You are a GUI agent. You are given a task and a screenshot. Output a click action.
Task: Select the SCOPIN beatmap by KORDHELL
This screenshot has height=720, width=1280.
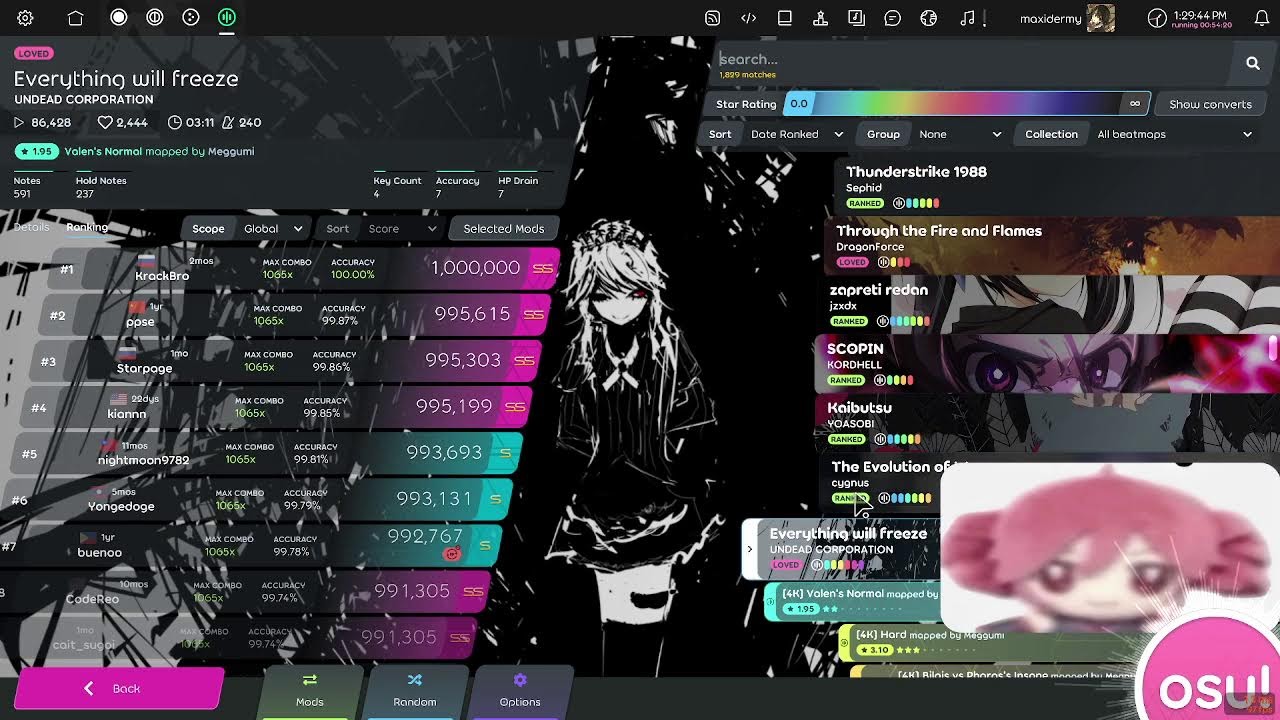click(x=1048, y=363)
